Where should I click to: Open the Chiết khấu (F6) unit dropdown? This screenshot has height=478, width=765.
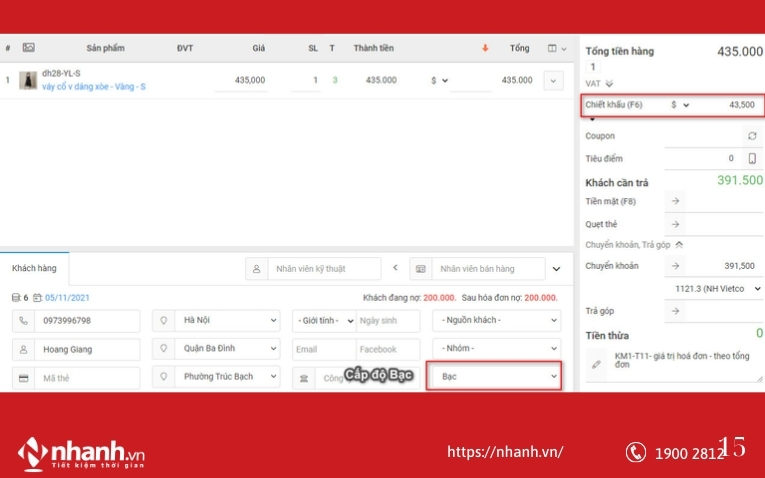point(681,104)
